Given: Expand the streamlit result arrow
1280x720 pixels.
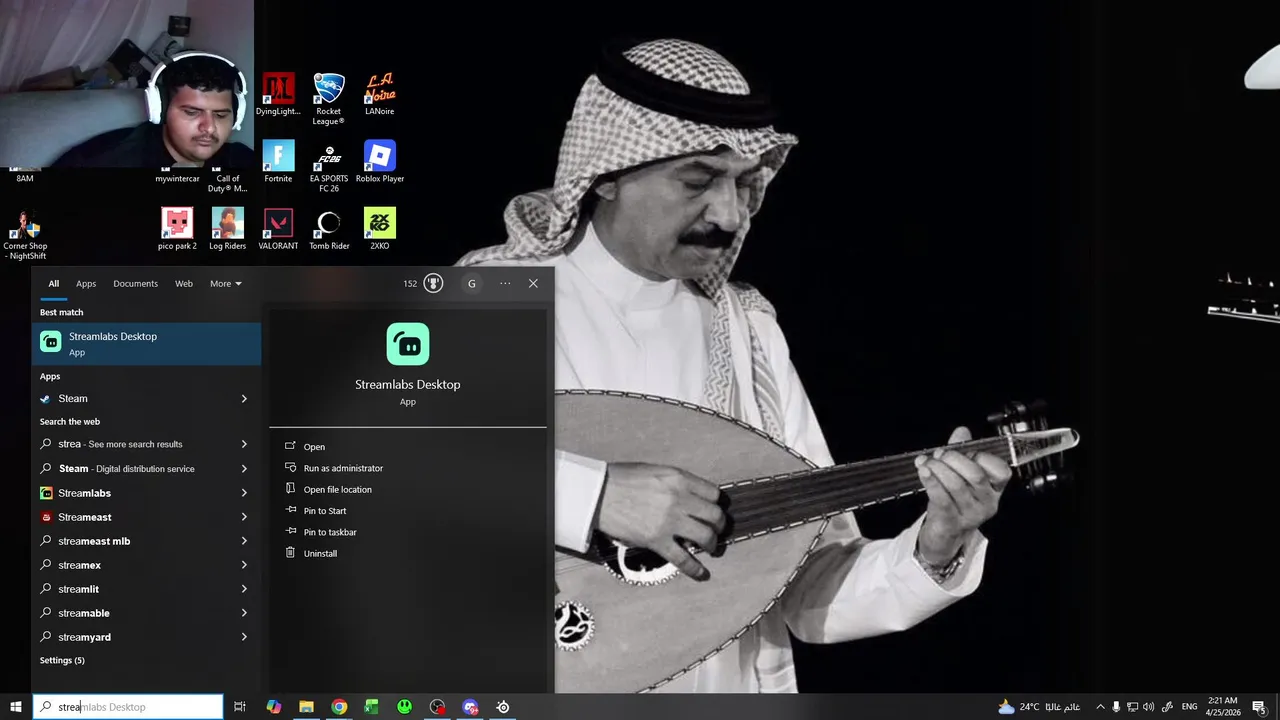Looking at the screenshot, I should 244,589.
